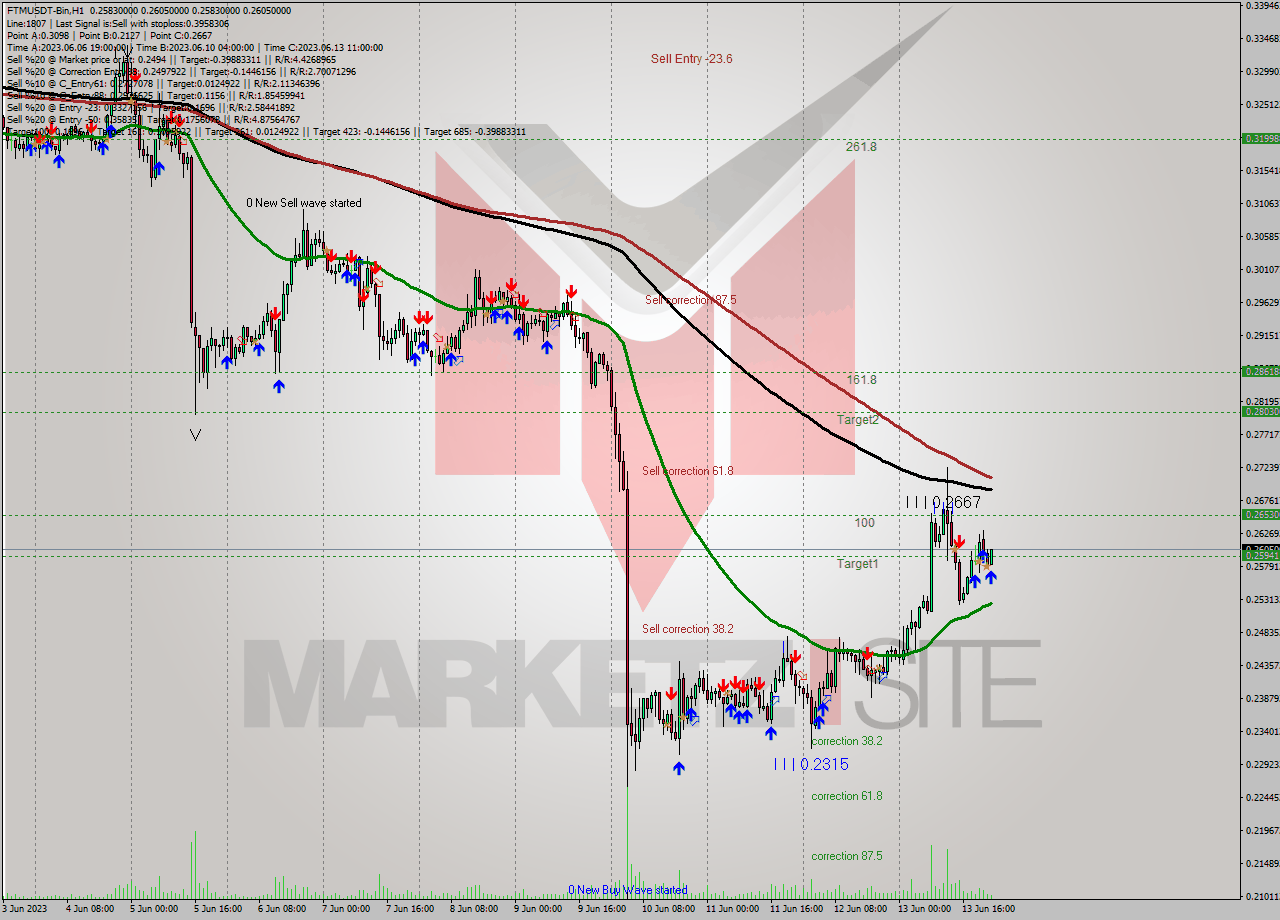This screenshot has height=920, width=1280.
Task: Click '9 Jun 16:00' on time axis
Action: 603,909
